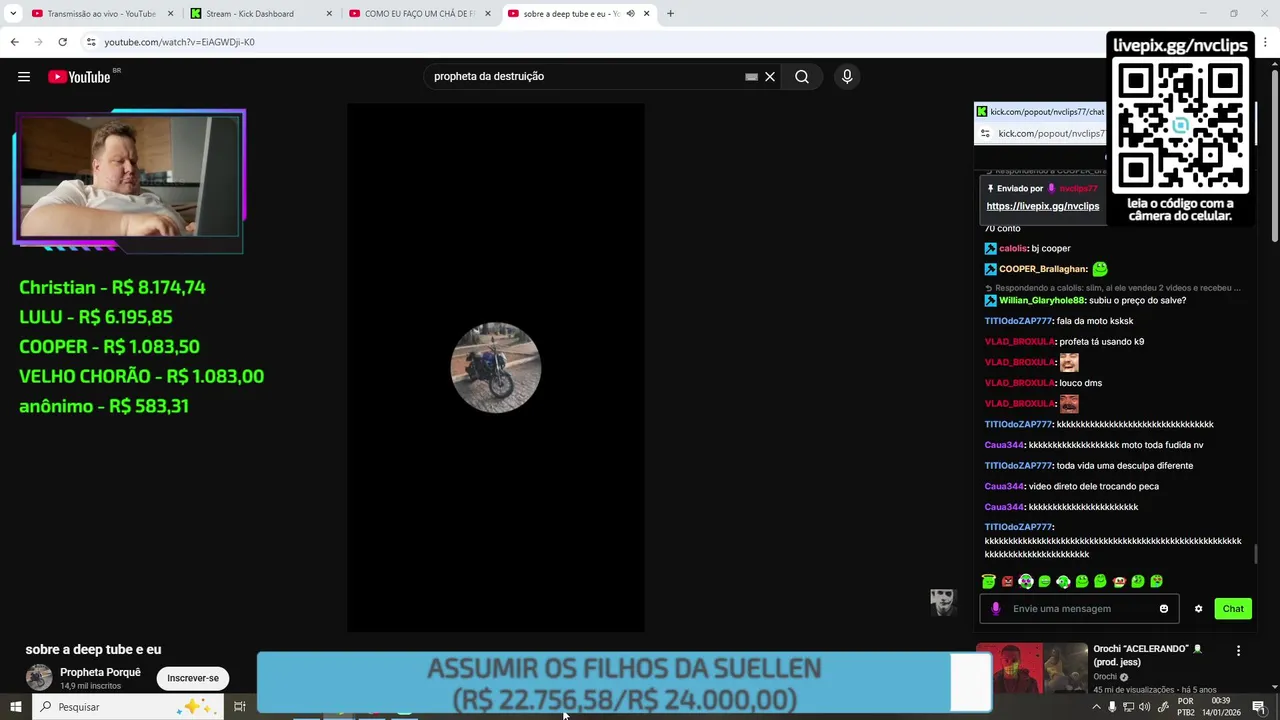Click TITIOdoZAP777 username on moto message
The width and height of the screenshot is (1280, 720).
point(1018,321)
